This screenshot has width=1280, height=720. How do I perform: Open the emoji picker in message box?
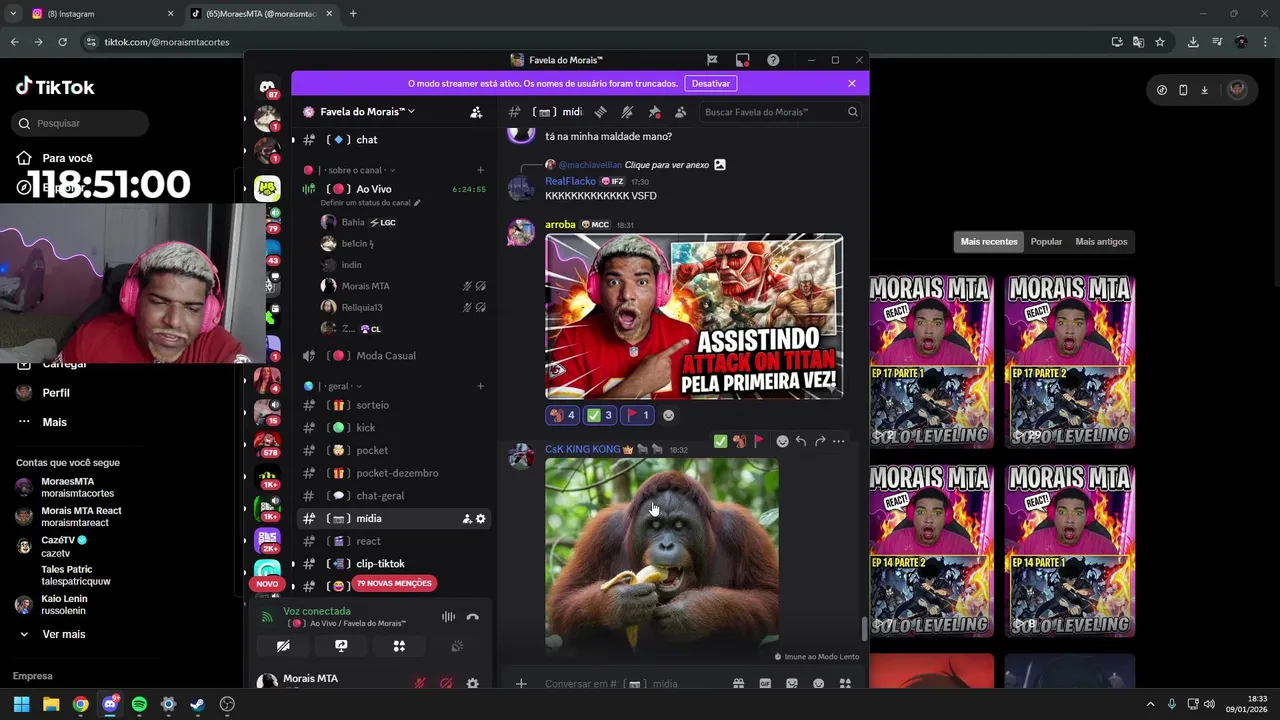[819, 684]
